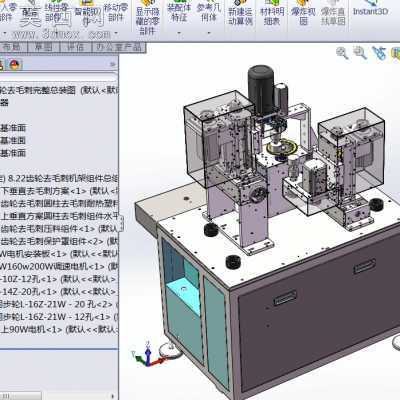Click Zoom to Fit view icon

click(x=342, y=53)
